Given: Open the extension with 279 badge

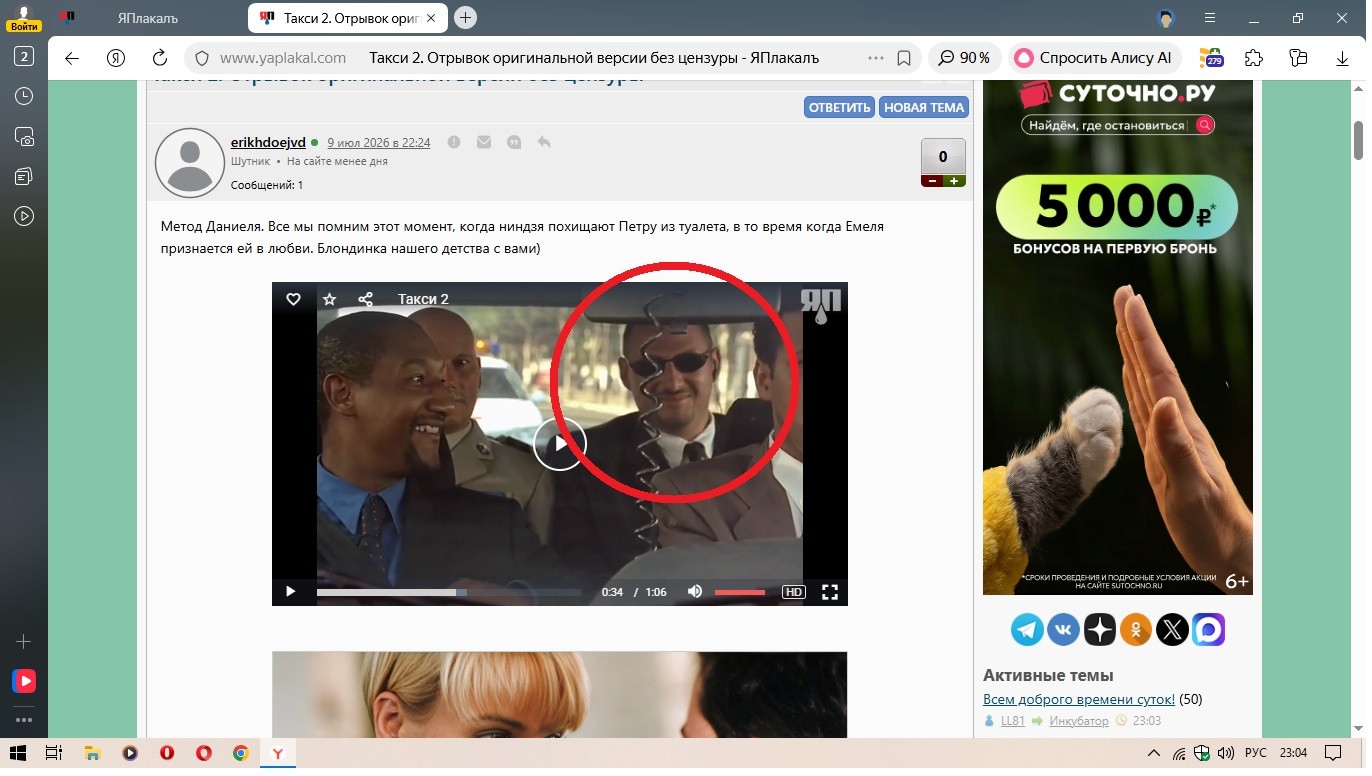Looking at the screenshot, I should 1212,58.
